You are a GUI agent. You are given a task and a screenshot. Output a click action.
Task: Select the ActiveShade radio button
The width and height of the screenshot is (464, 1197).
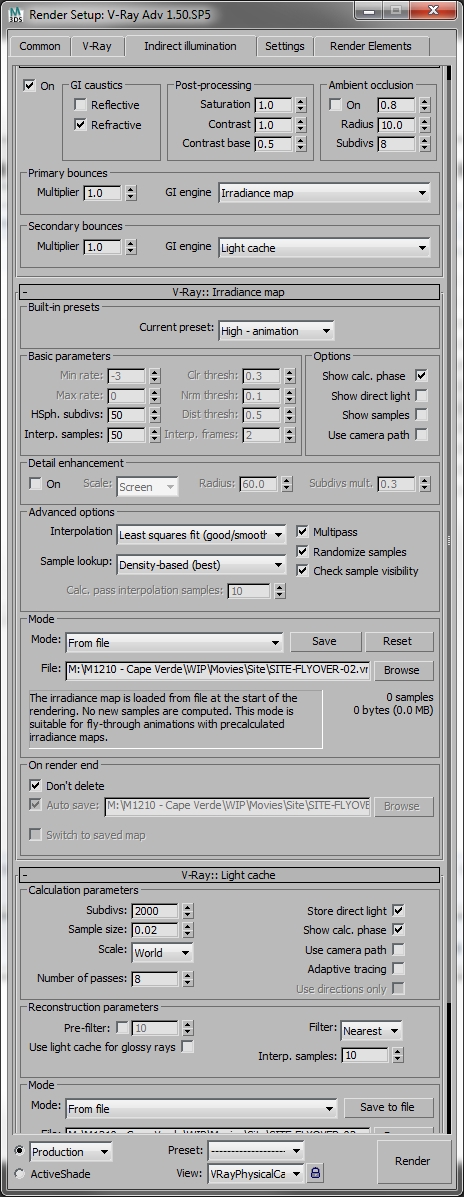(19, 1174)
